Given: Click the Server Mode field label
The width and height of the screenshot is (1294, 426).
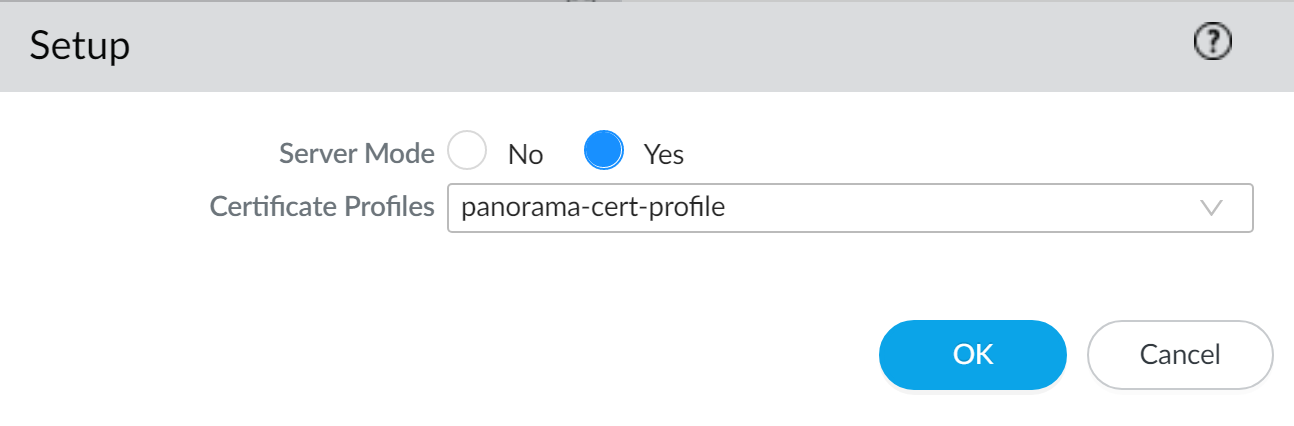Looking at the screenshot, I should pos(357,154).
